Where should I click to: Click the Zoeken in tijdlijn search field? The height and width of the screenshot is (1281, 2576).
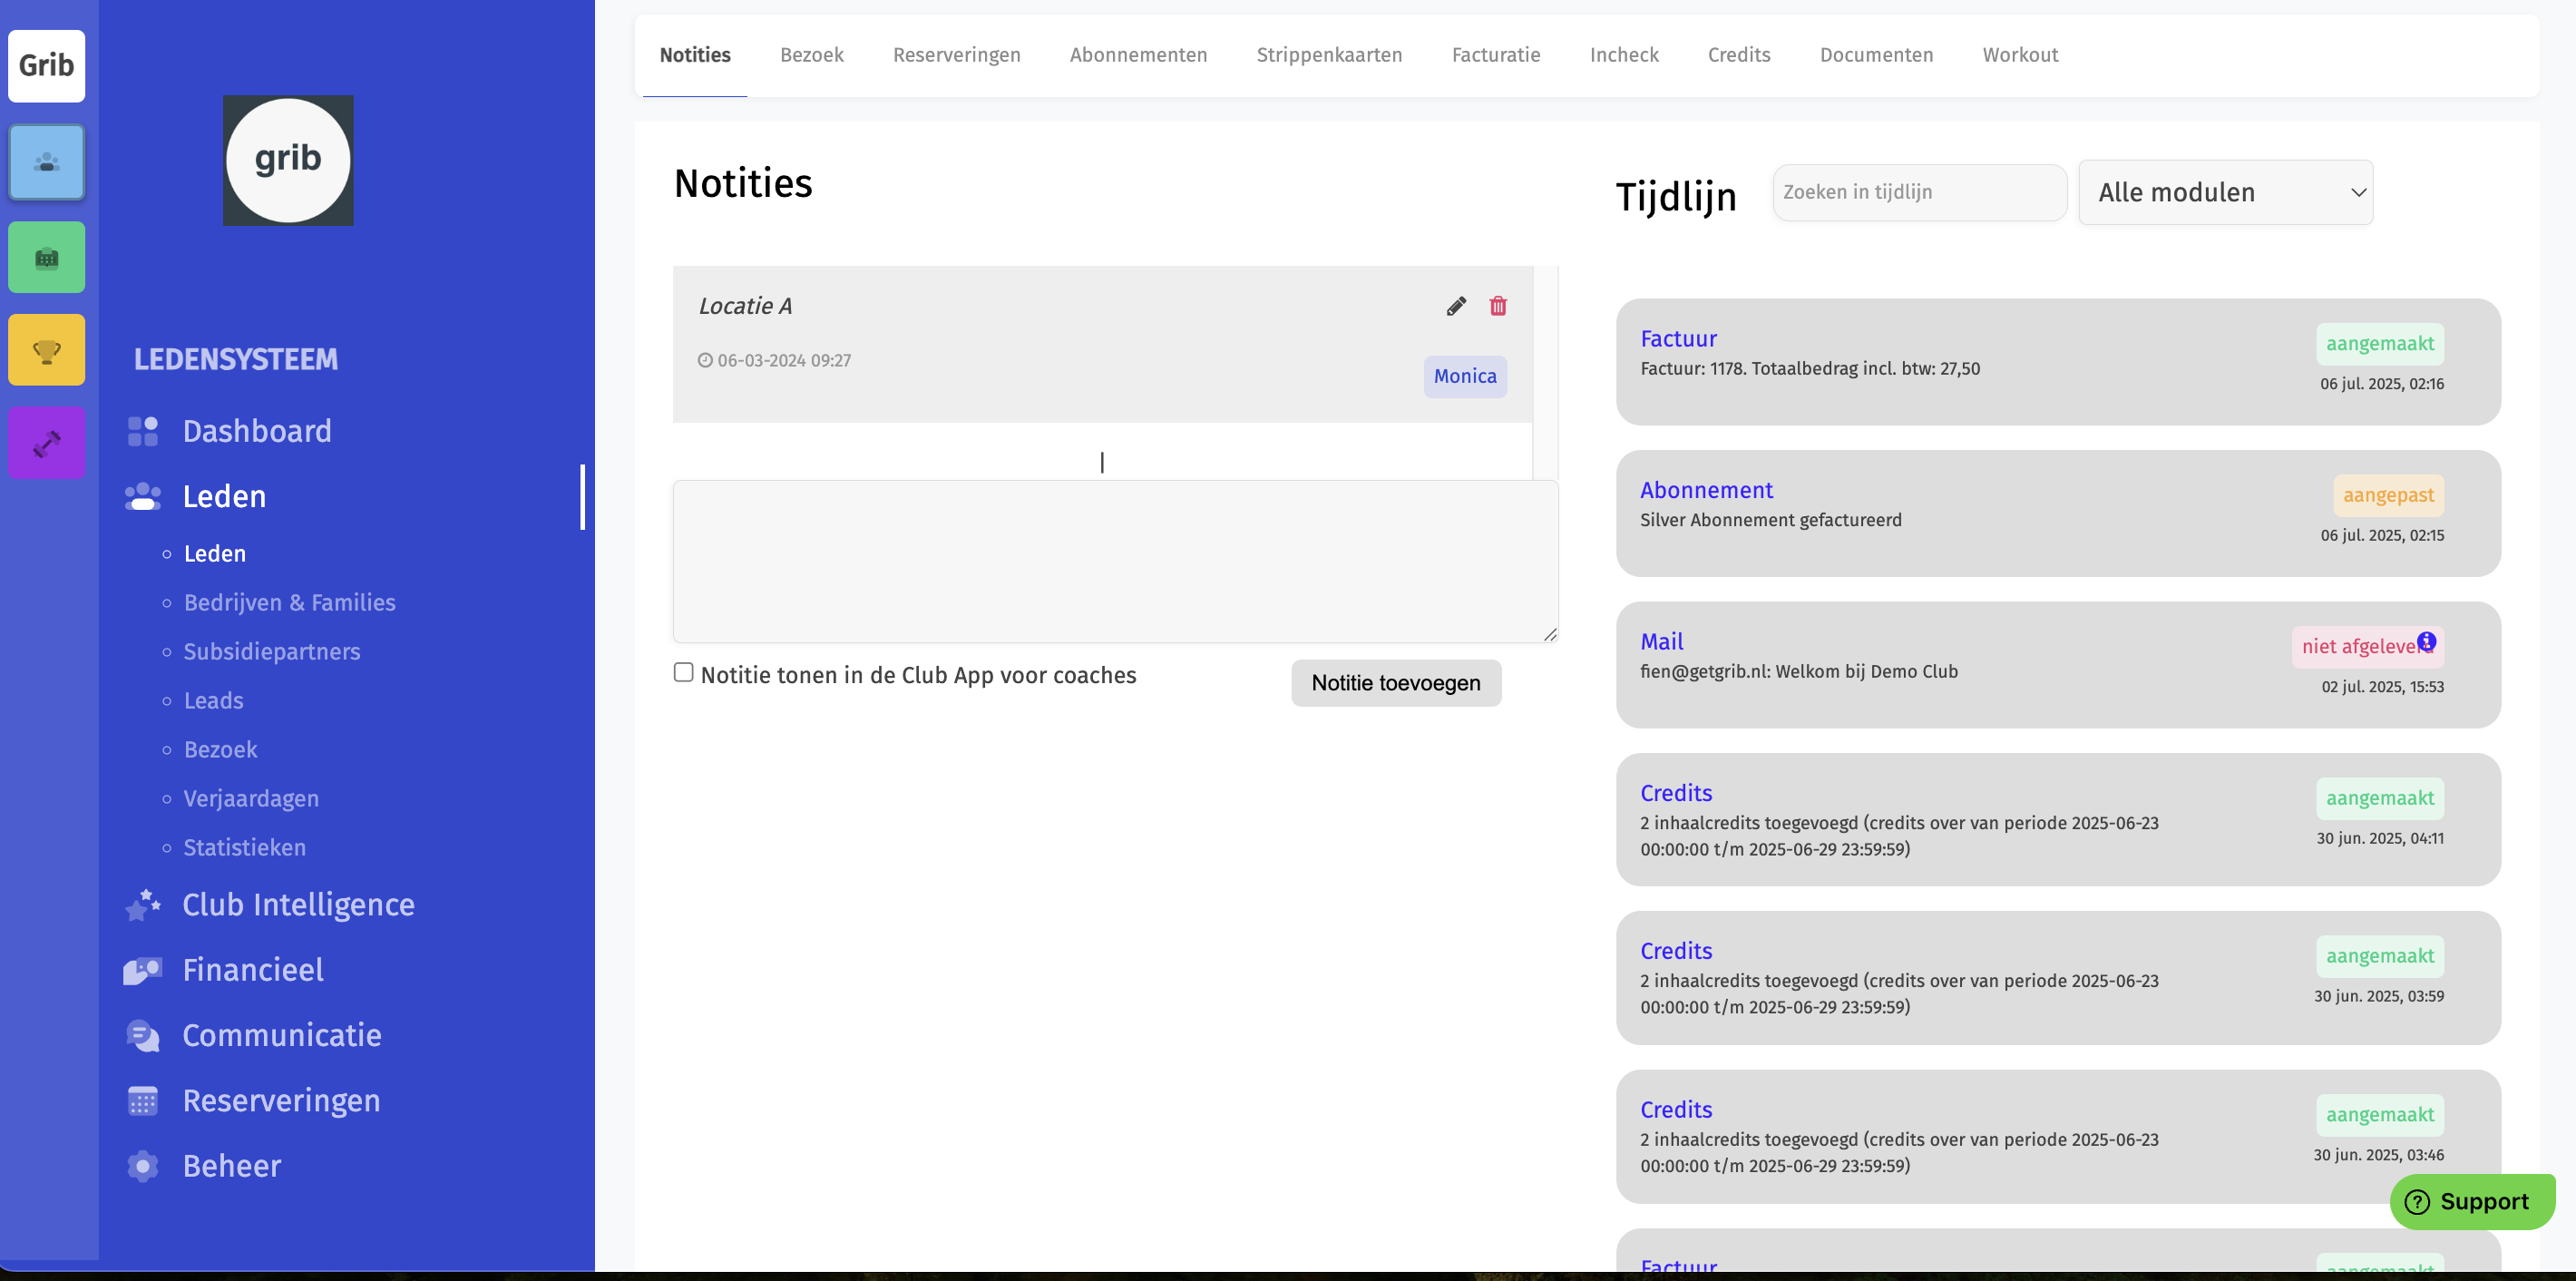click(1918, 192)
